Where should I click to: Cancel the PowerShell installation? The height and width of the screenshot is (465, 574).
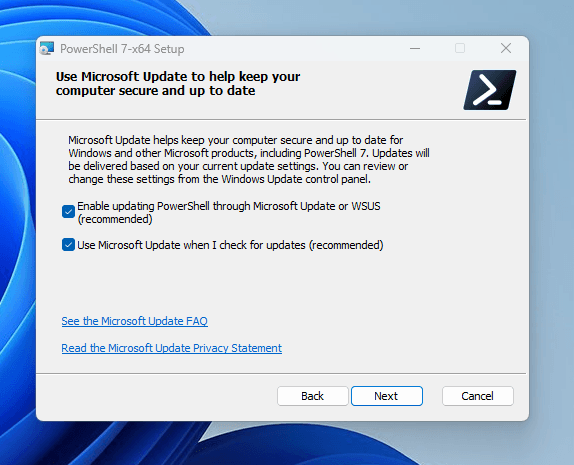(478, 396)
